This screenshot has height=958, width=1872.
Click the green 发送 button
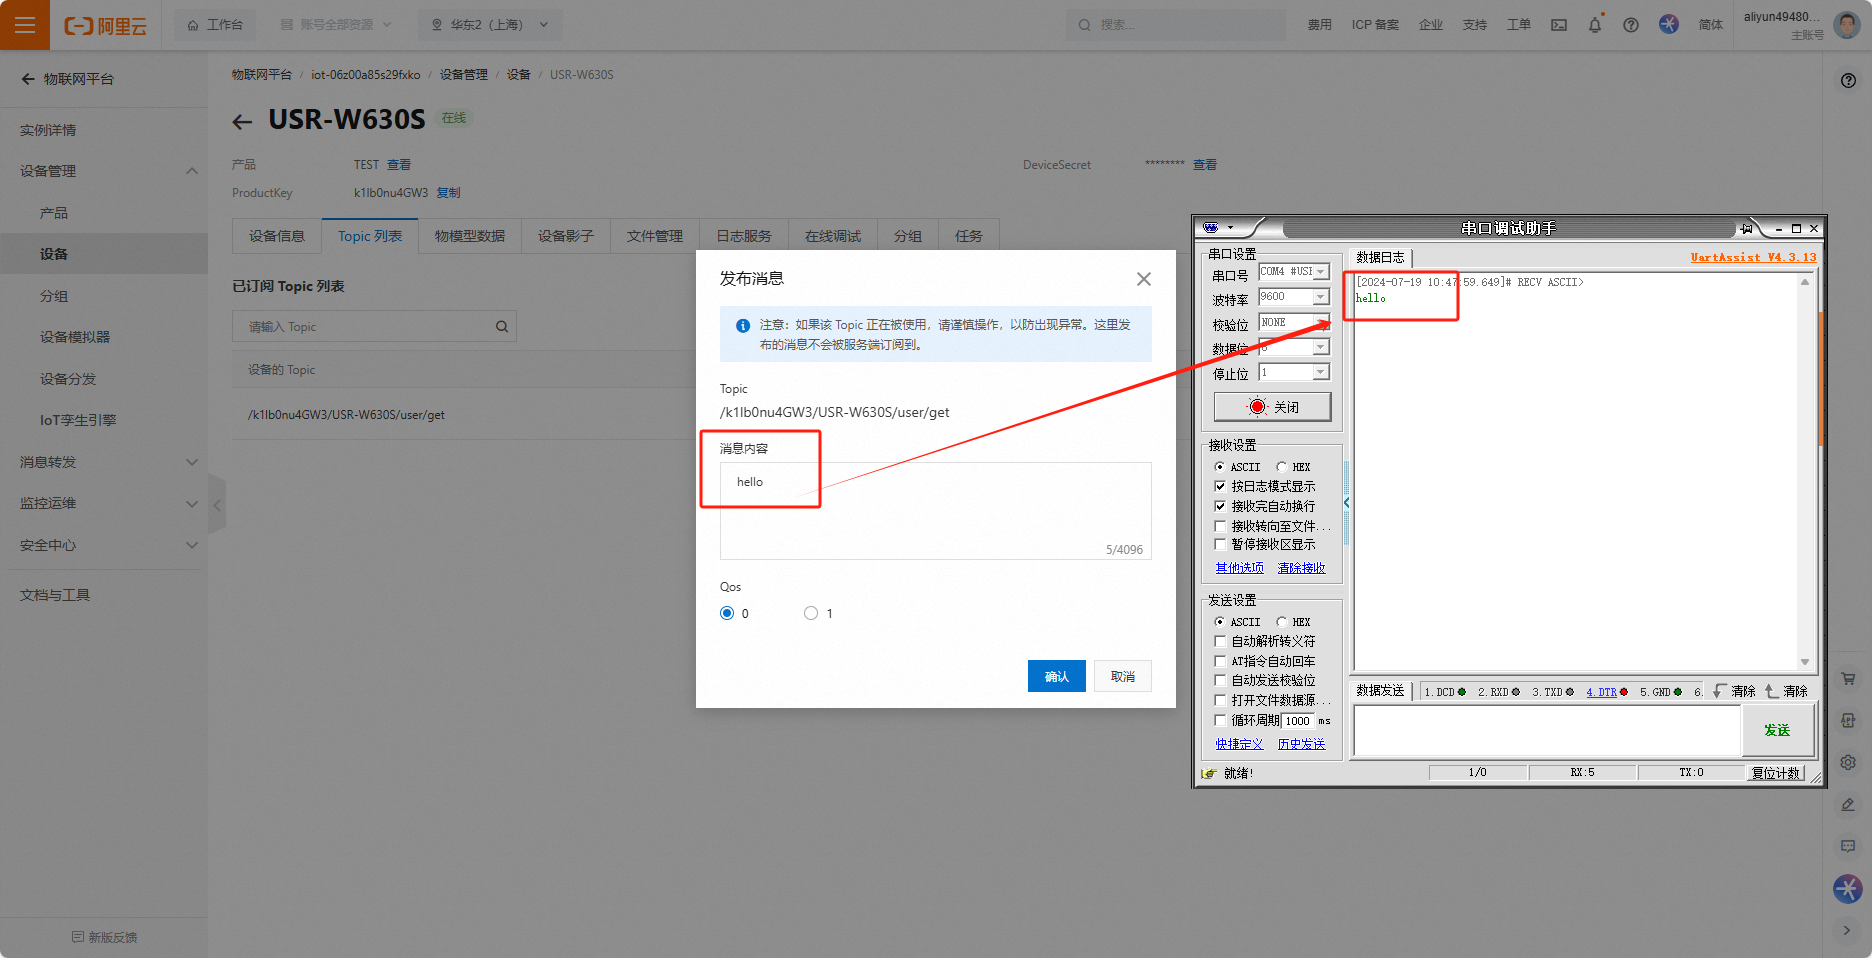point(1776,730)
